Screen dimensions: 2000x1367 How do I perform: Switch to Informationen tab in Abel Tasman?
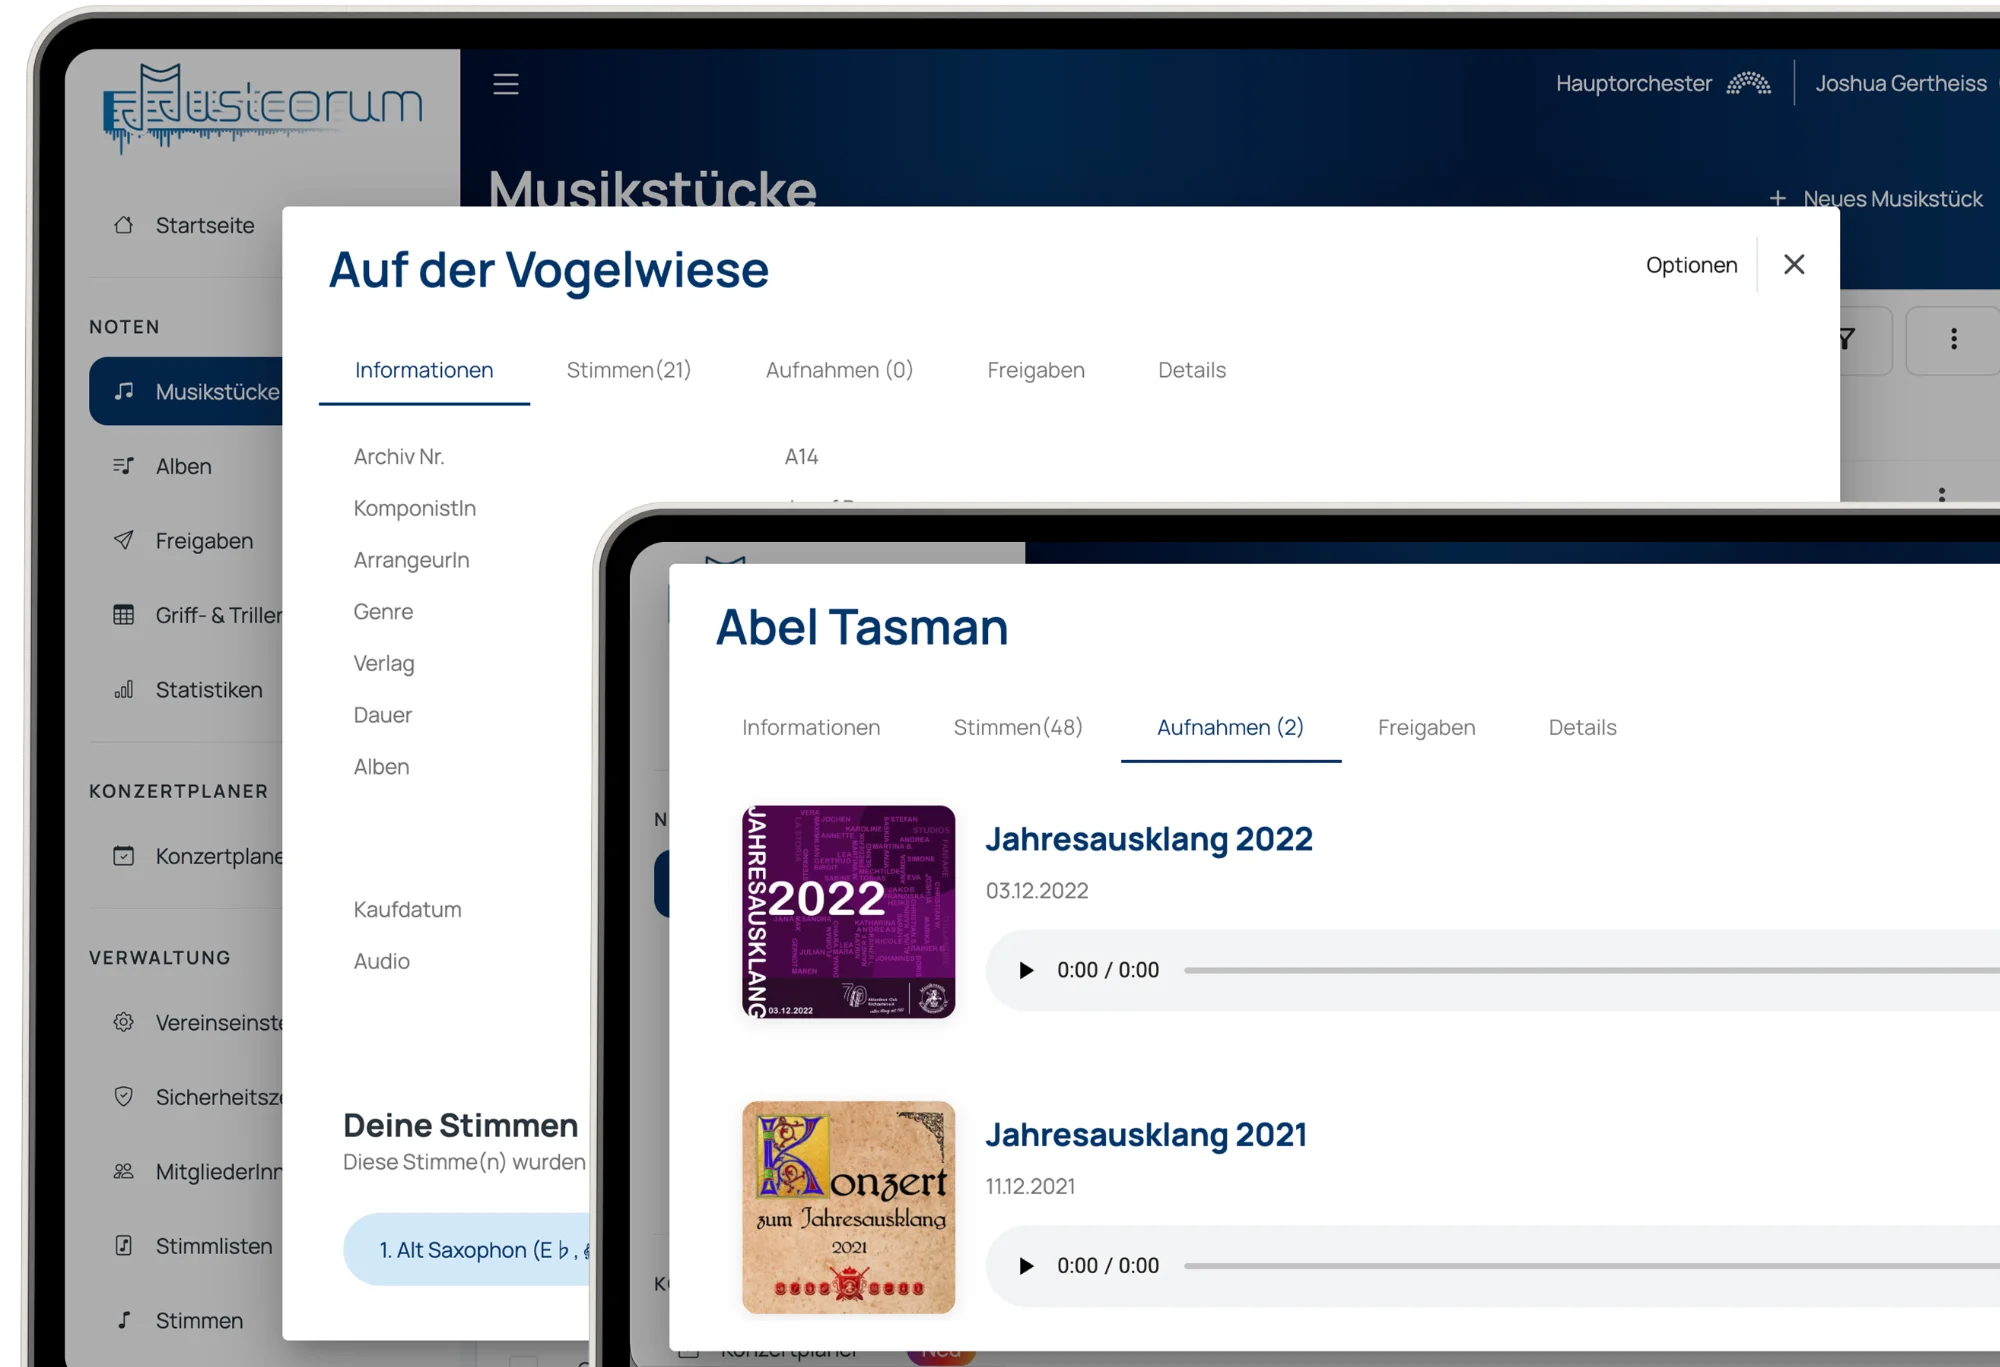tap(811, 727)
